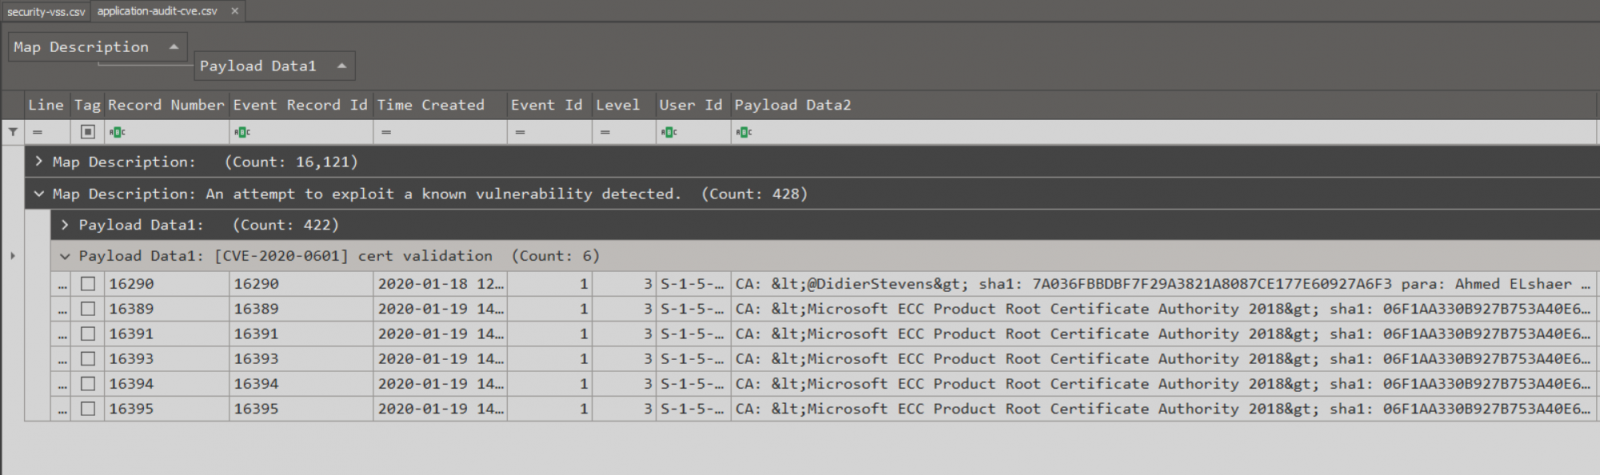Click the equals operator under Line column
Viewport: 1600px width, 475px height.
point(37,132)
